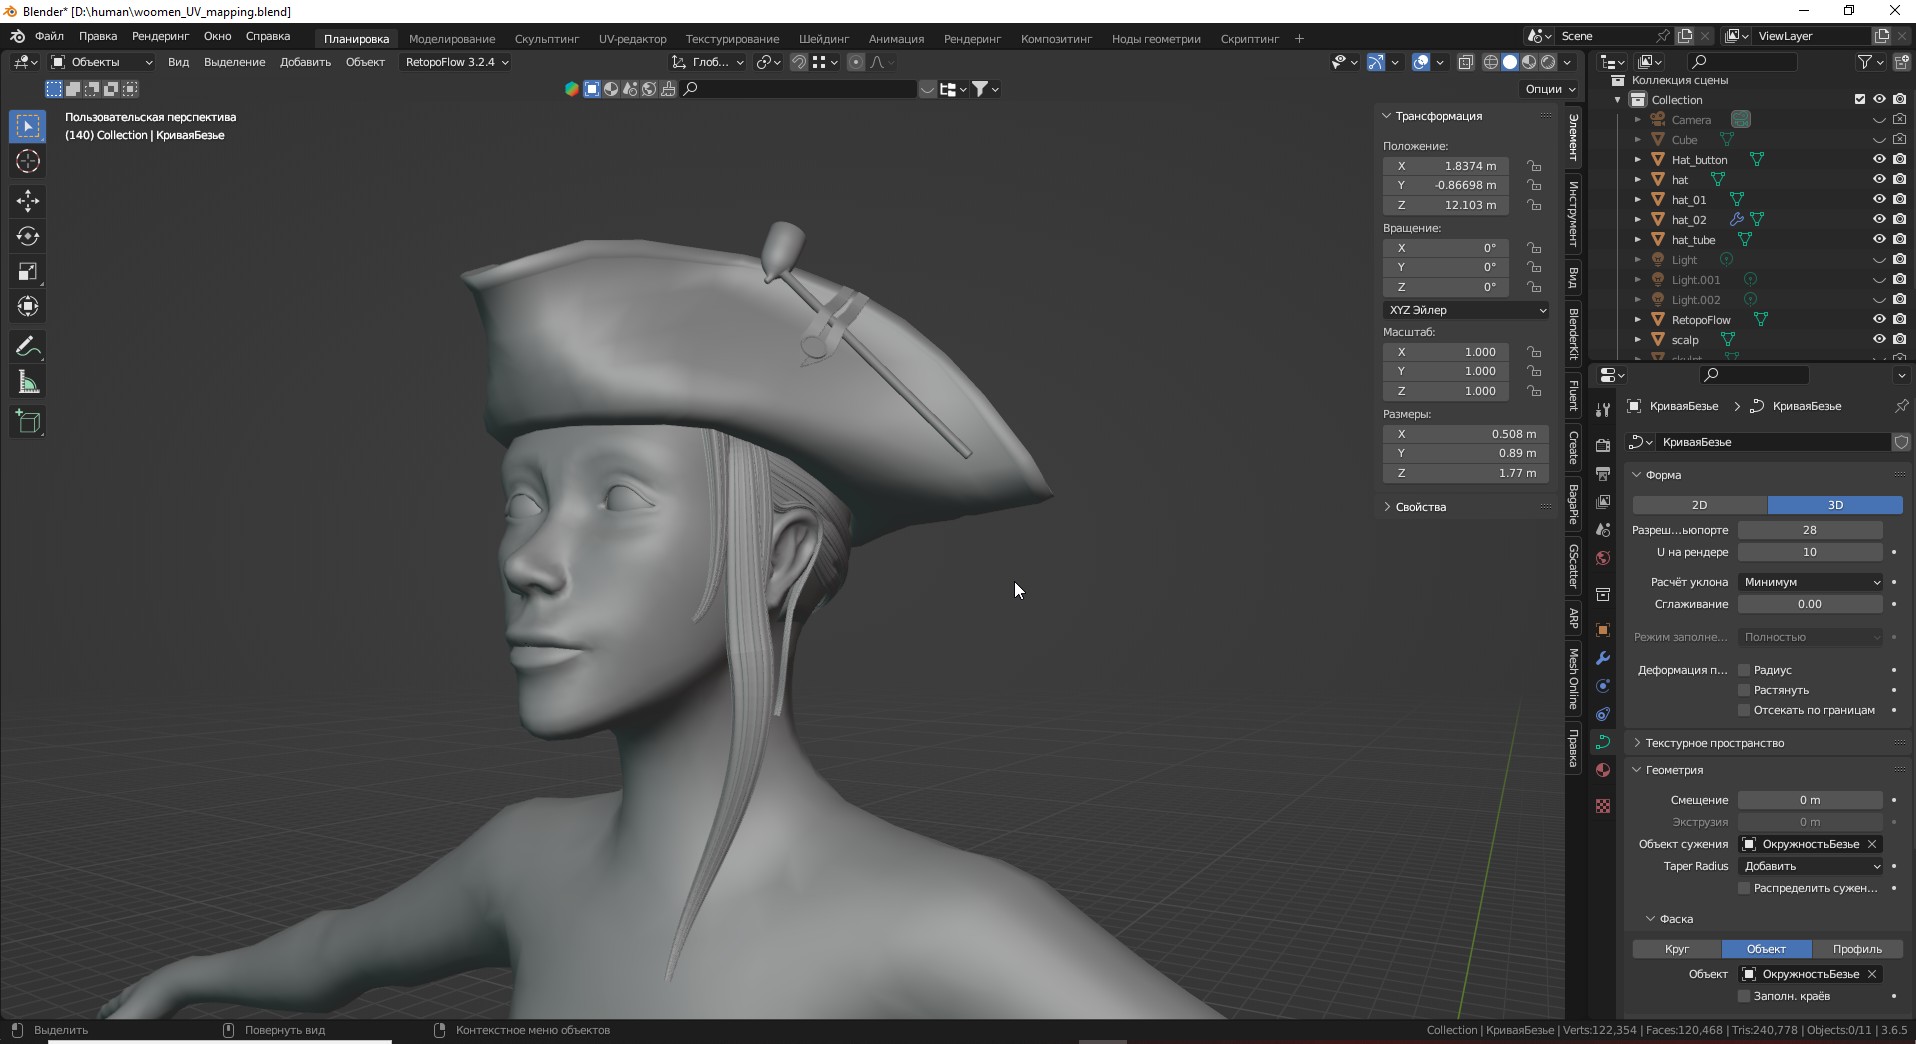Screen dimensions: 1916x1044
Task: Pick the Measure ruler tool
Action: (x=28, y=383)
